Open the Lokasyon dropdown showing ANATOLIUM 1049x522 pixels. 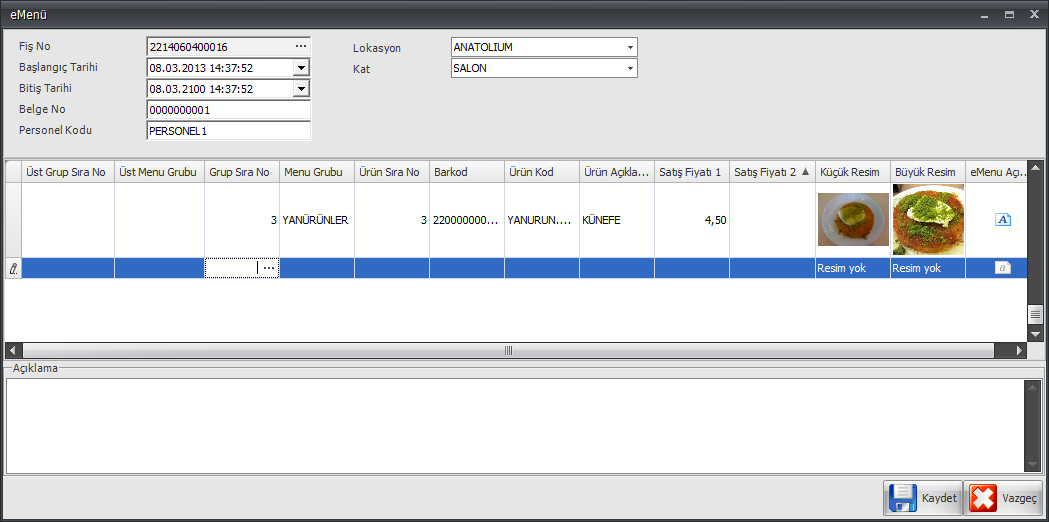click(630, 47)
